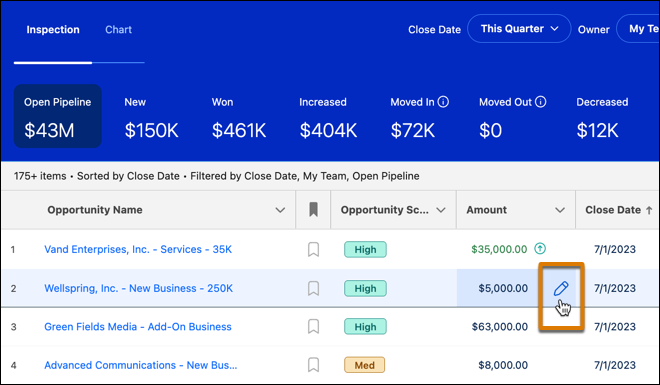This screenshot has width=660, height=385.
Task: Bookmark the Vand Enterprises opportunity
Action: click(313, 250)
